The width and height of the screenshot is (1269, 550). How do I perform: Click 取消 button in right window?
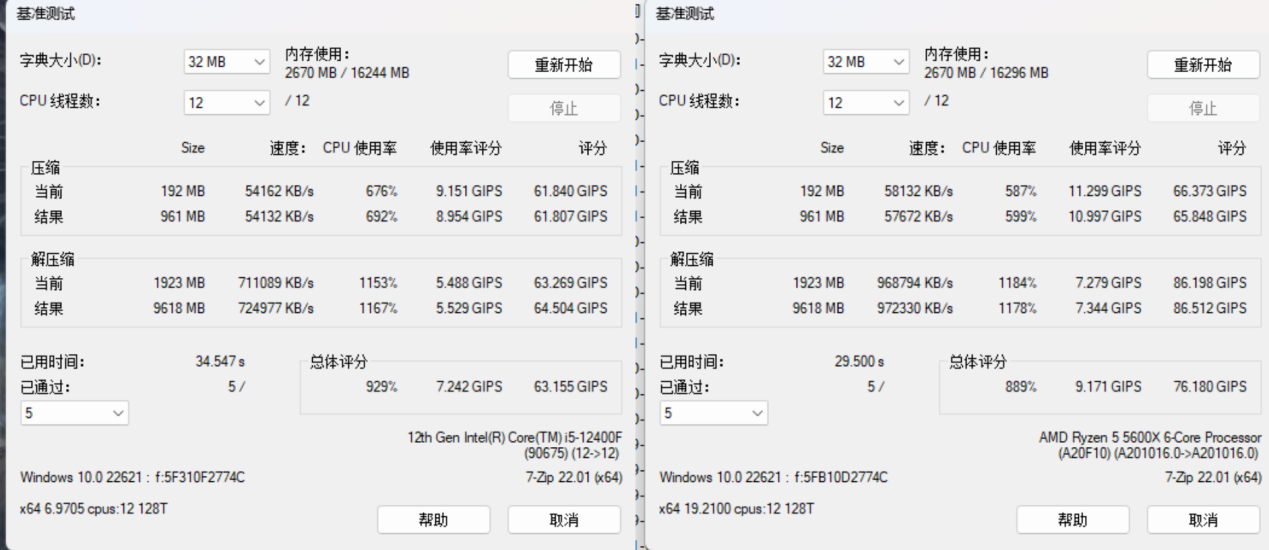click(x=1203, y=520)
